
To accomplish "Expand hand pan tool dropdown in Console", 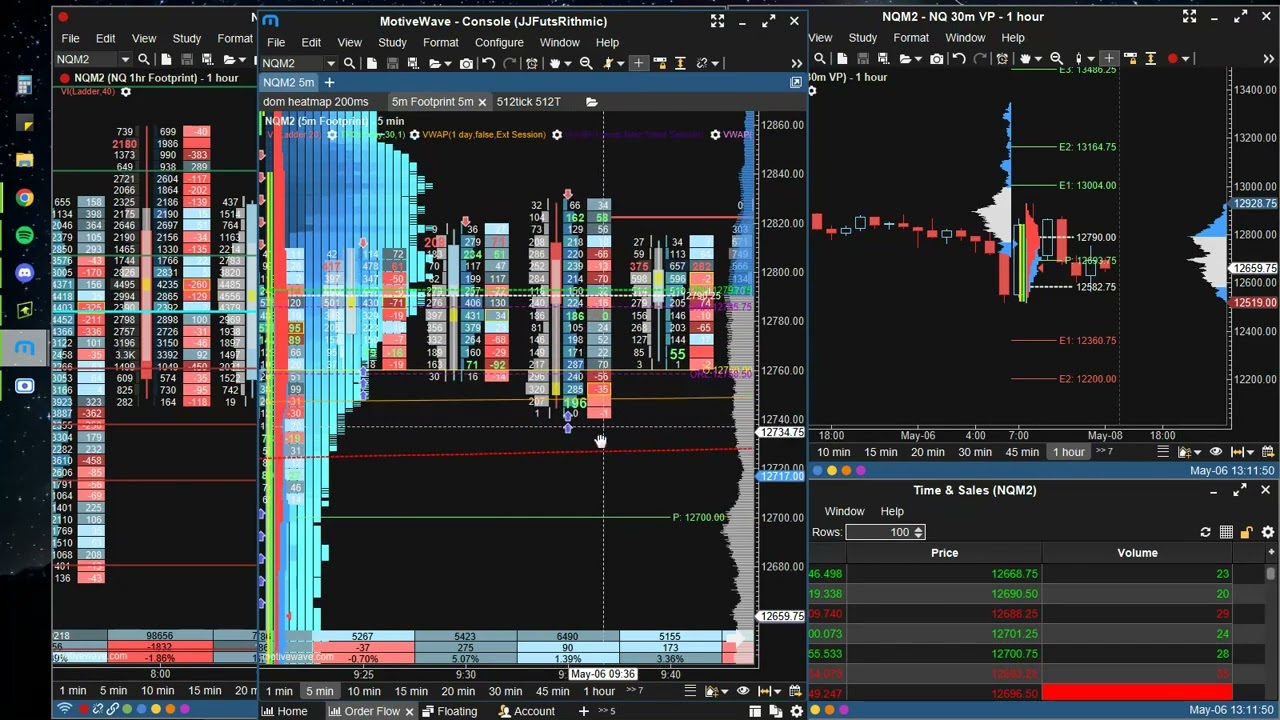I will pyautogui.click(x=568, y=63).
